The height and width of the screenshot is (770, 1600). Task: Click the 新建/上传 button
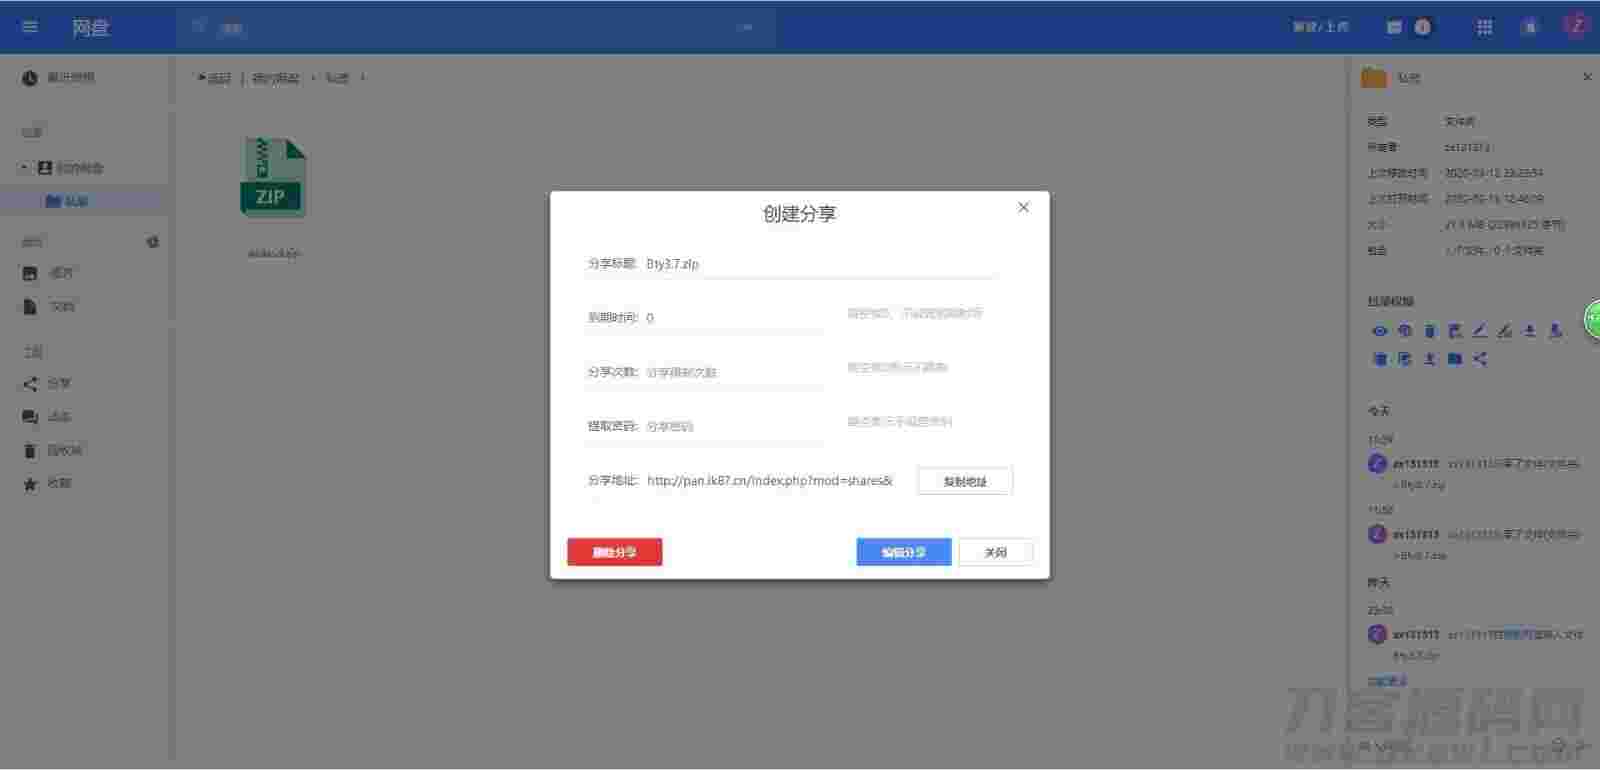coord(1320,27)
